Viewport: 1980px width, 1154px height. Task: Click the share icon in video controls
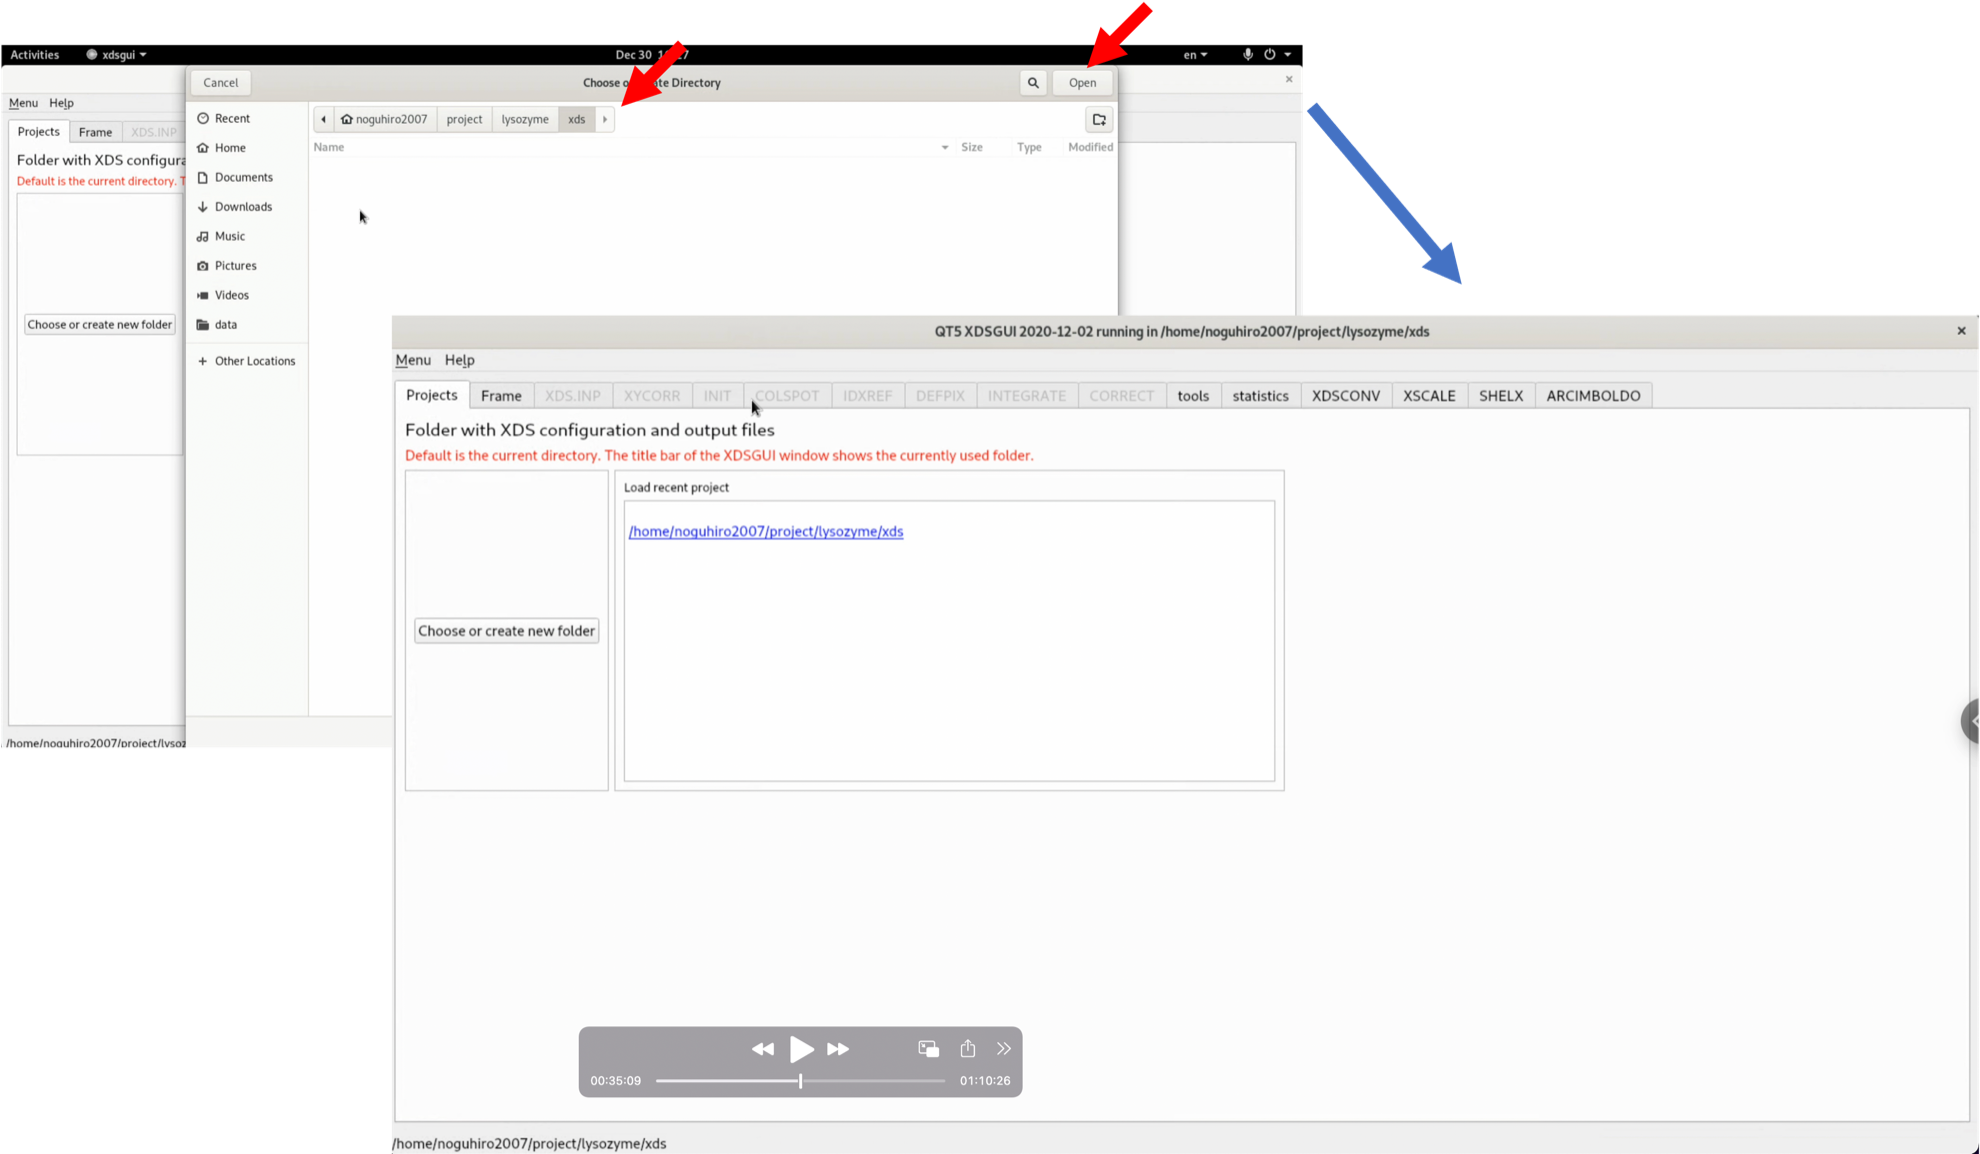(x=967, y=1048)
